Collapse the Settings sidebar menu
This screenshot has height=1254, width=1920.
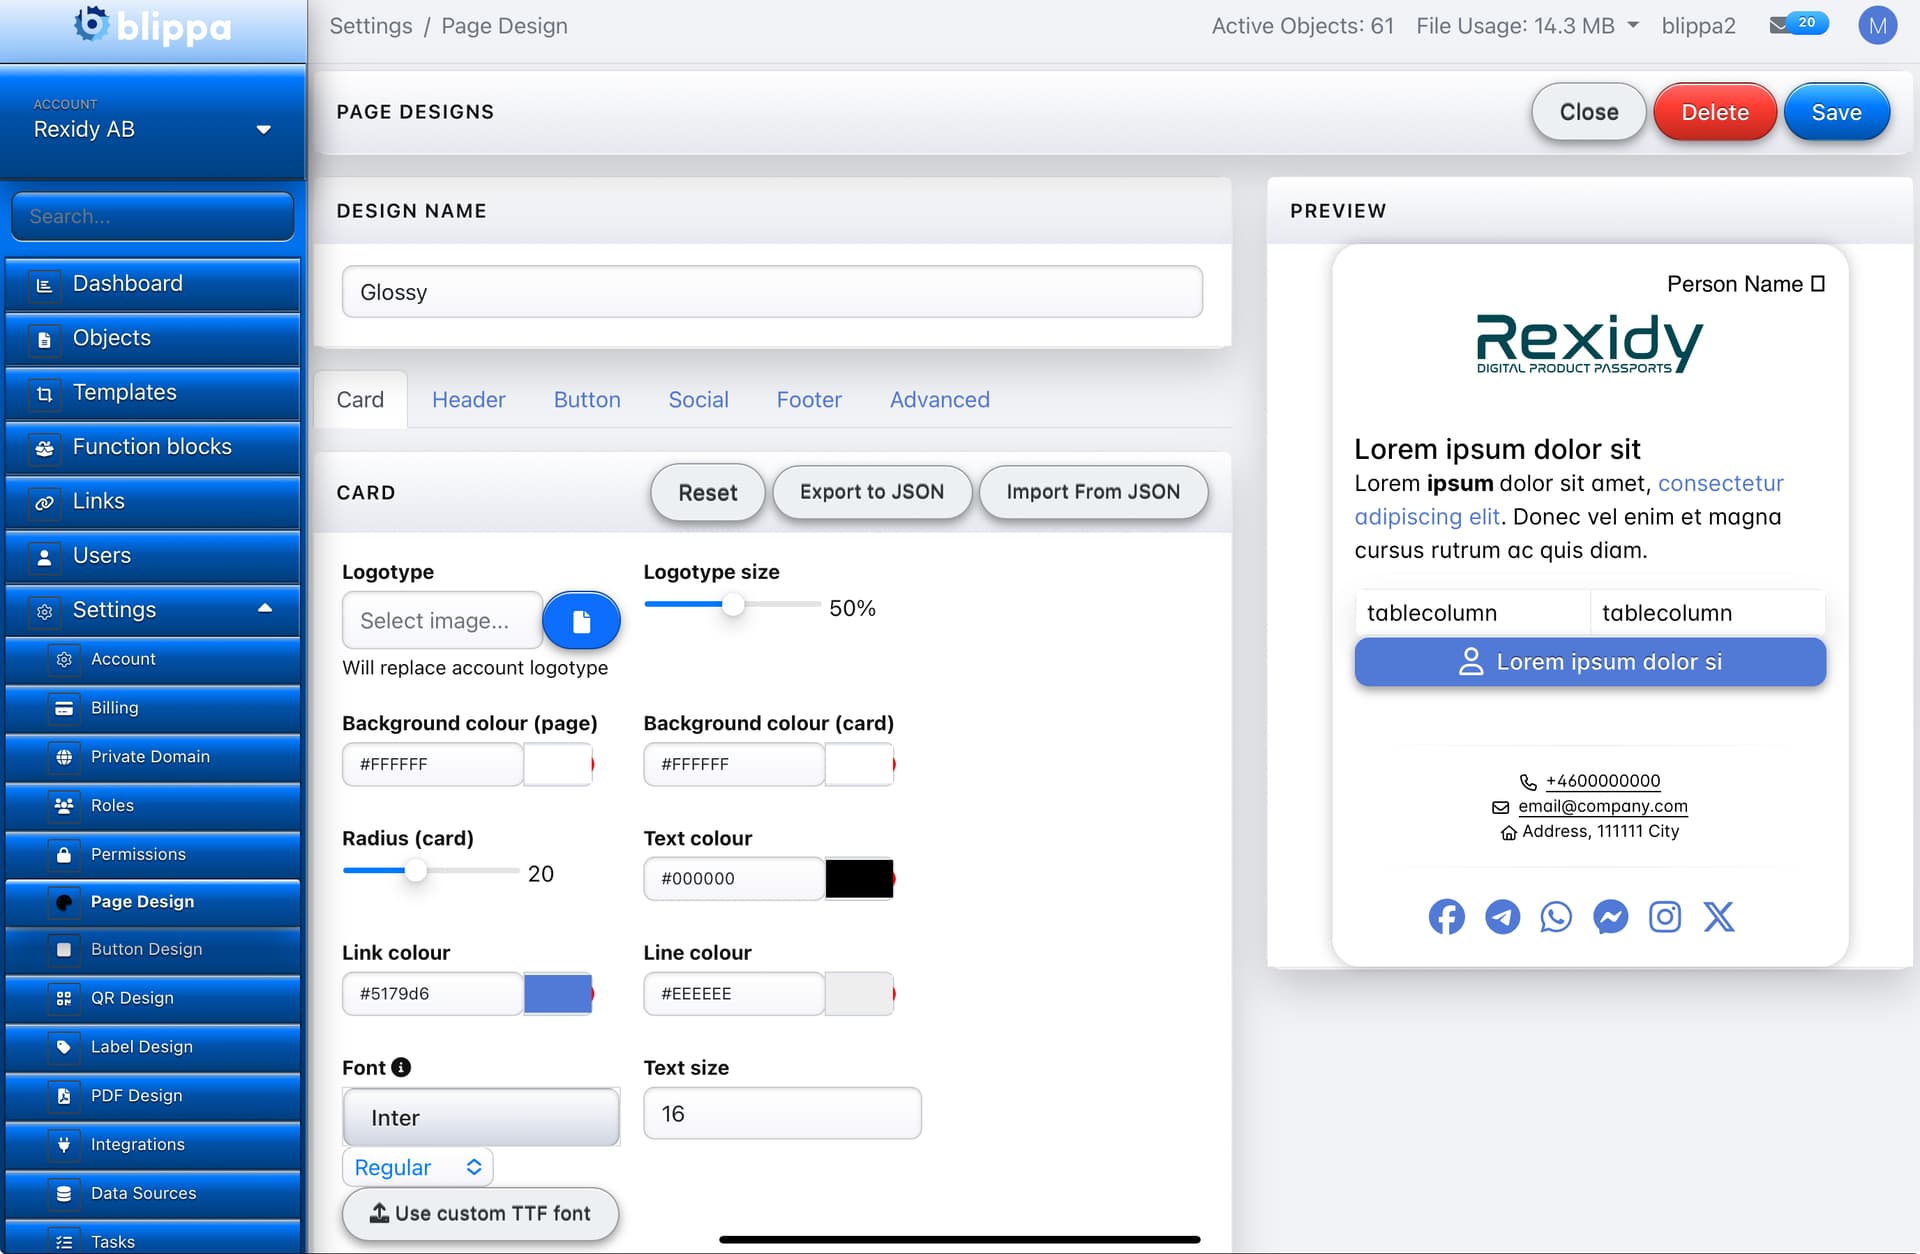(264, 609)
